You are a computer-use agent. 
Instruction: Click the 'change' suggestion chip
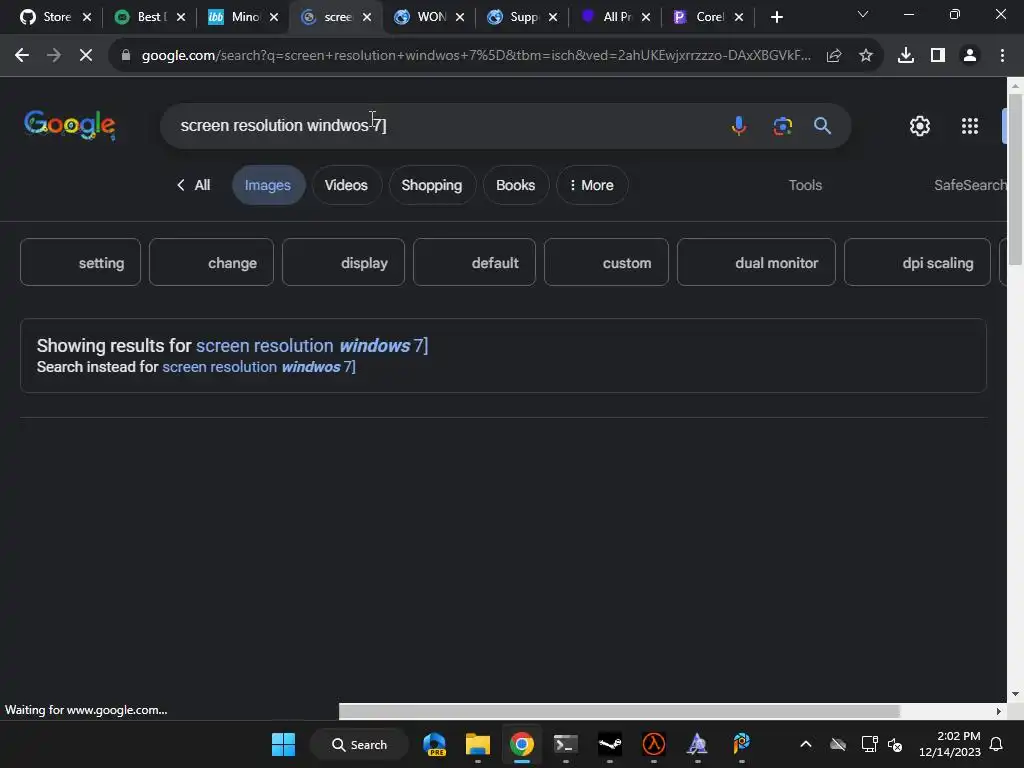212,263
